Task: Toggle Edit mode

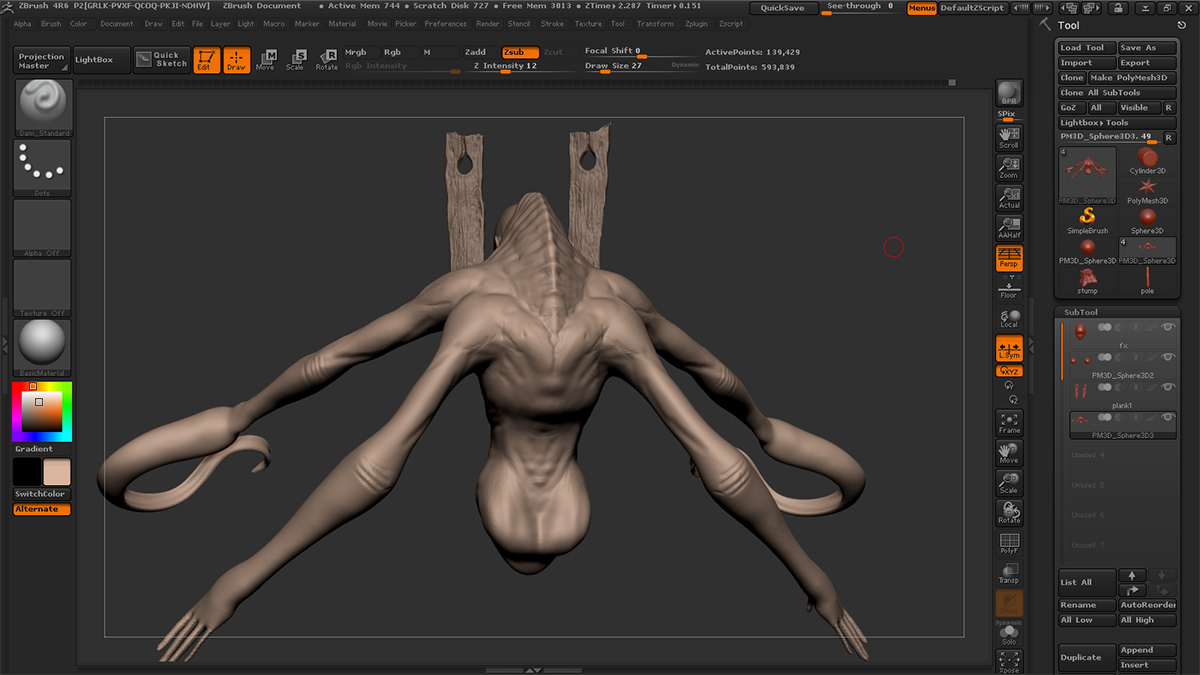Action: tap(207, 60)
